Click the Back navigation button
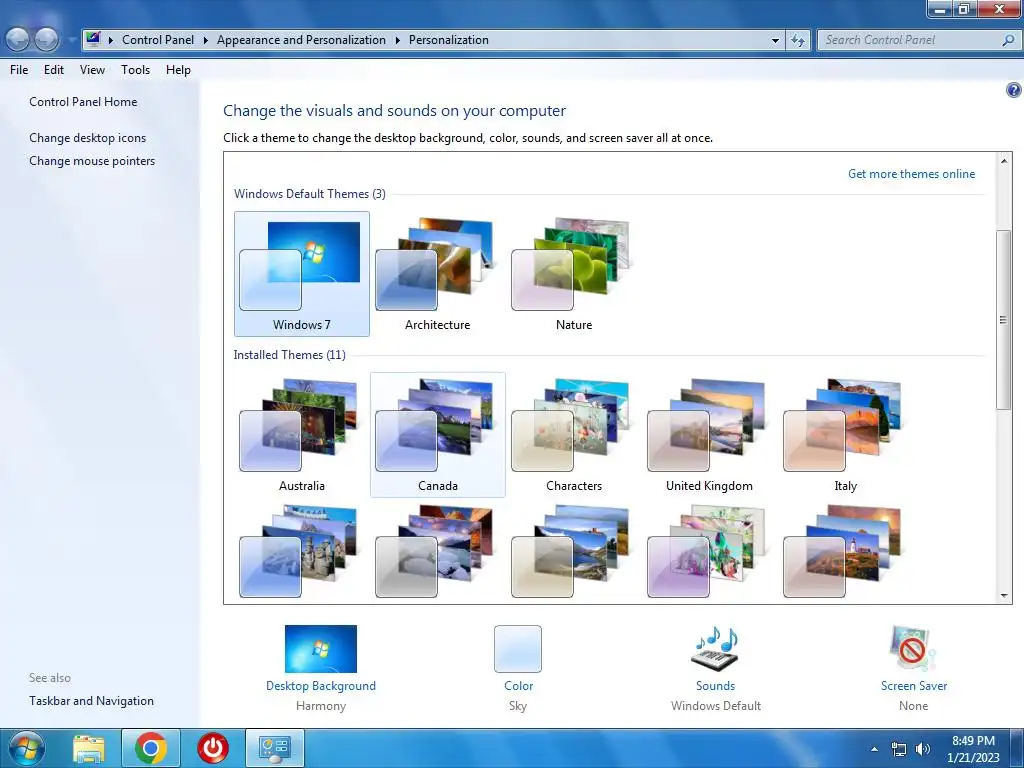Viewport: 1024px width, 768px height. 18,40
